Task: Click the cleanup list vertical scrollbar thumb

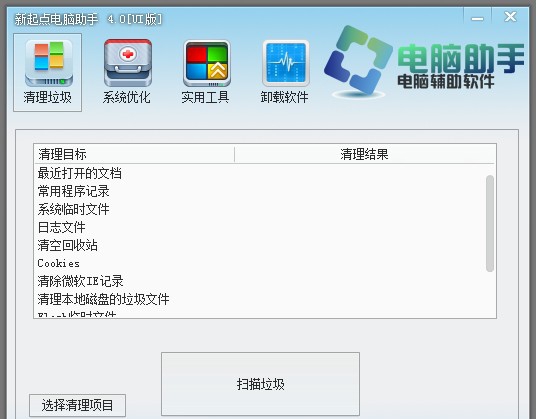Action: click(x=490, y=224)
